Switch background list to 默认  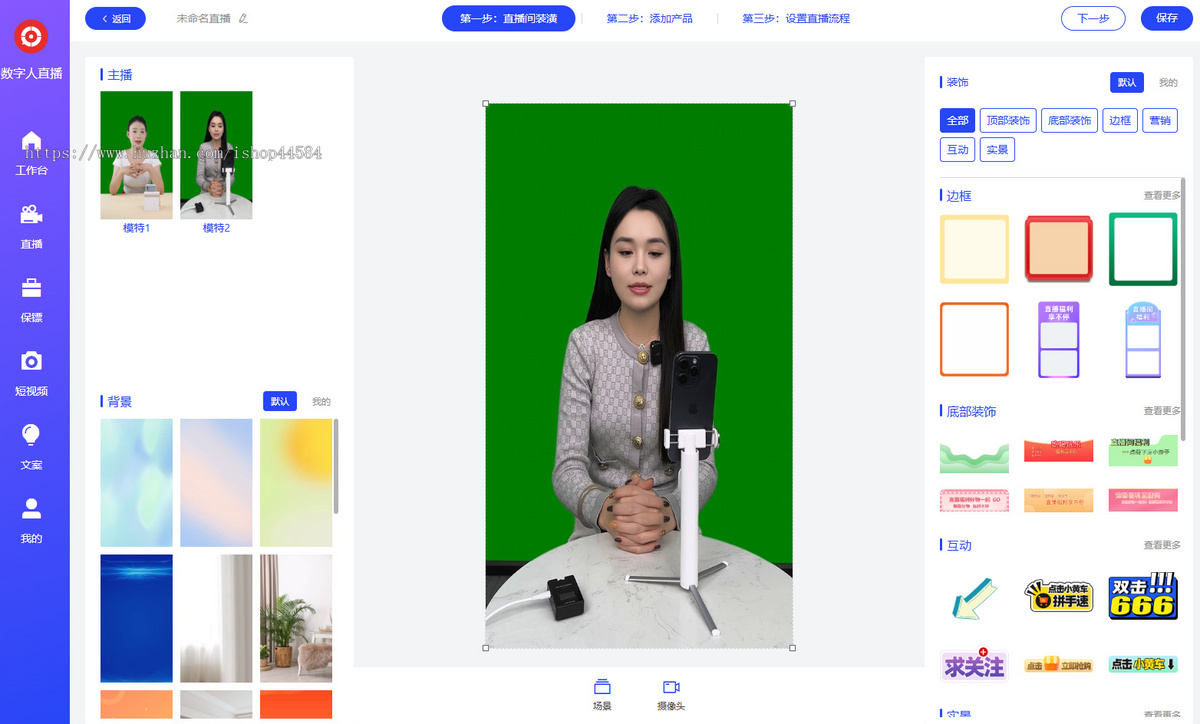click(280, 401)
